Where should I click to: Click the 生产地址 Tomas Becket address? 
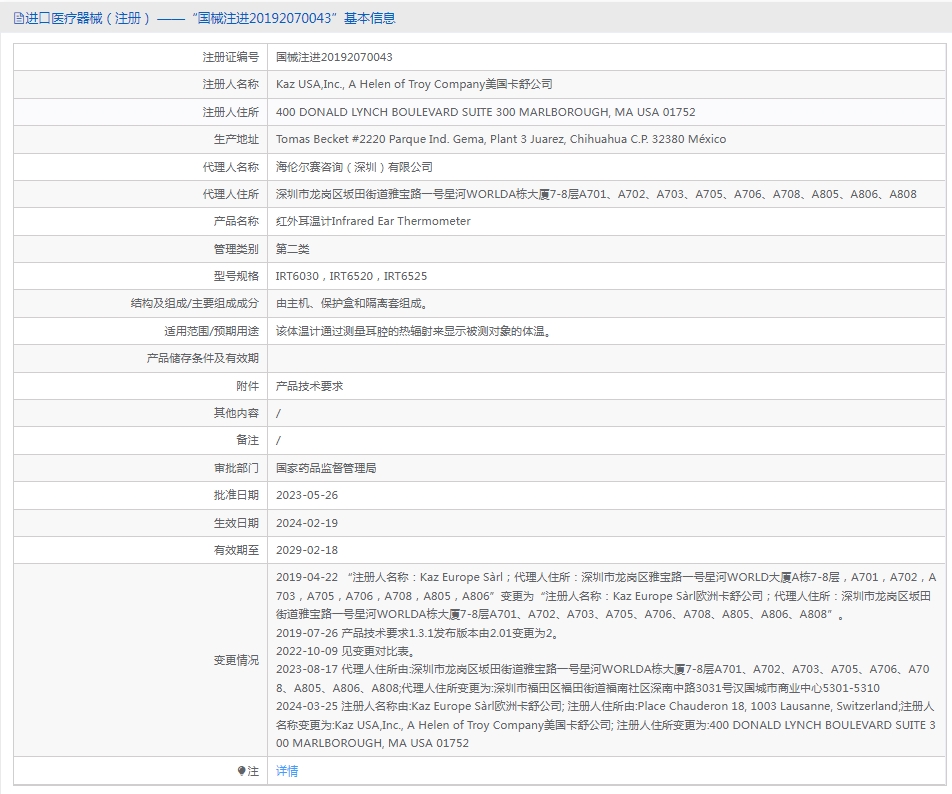coord(501,139)
